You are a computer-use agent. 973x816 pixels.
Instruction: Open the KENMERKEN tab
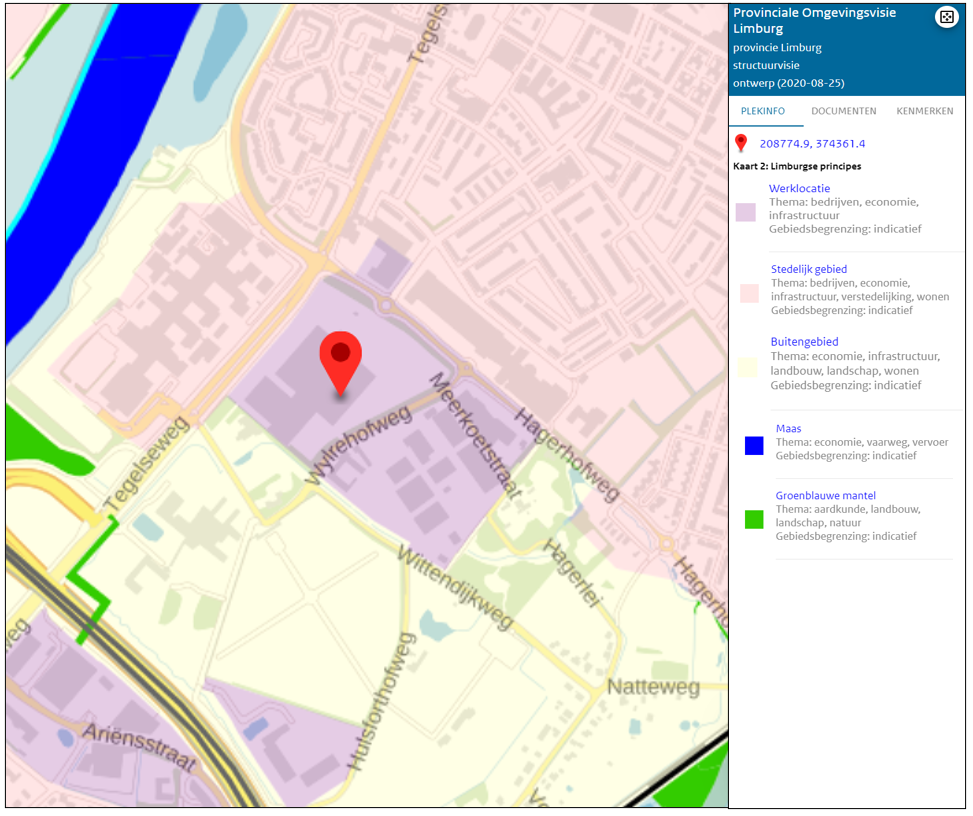[x=925, y=111]
